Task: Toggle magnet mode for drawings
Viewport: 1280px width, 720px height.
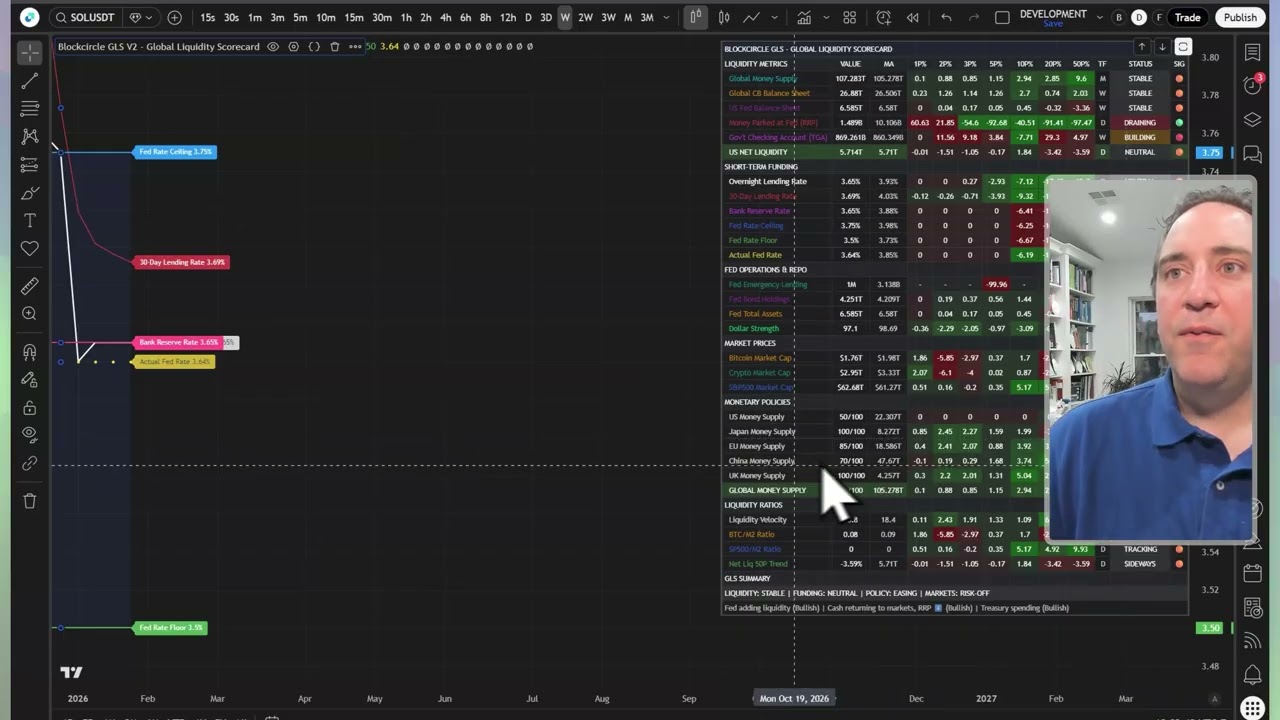Action: click(x=30, y=352)
